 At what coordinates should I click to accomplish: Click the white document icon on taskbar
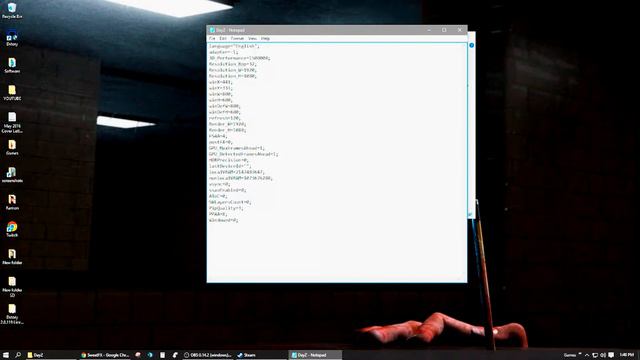[x=162, y=355]
